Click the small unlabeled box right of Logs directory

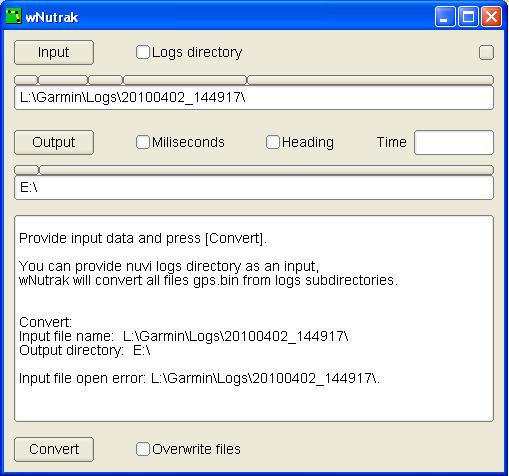(x=486, y=52)
